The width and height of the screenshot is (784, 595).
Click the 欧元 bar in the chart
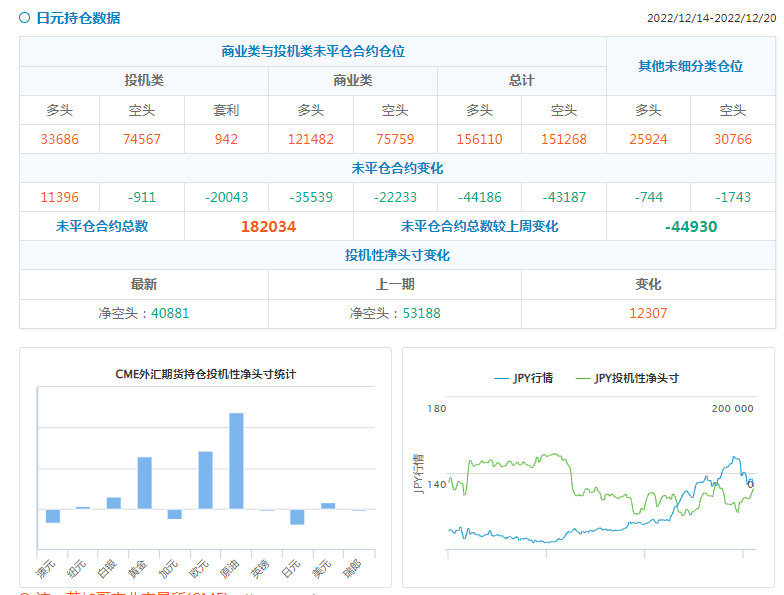tap(205, 480)
